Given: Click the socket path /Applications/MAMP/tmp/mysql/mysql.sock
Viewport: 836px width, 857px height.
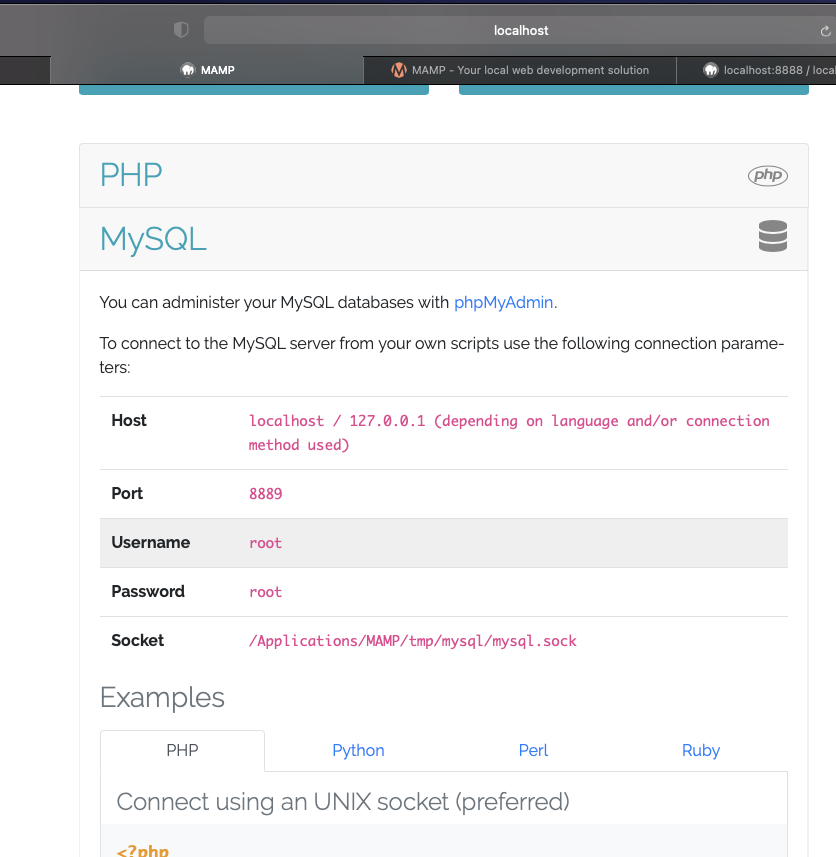Looking at the screenshot, I should point(413,641).
